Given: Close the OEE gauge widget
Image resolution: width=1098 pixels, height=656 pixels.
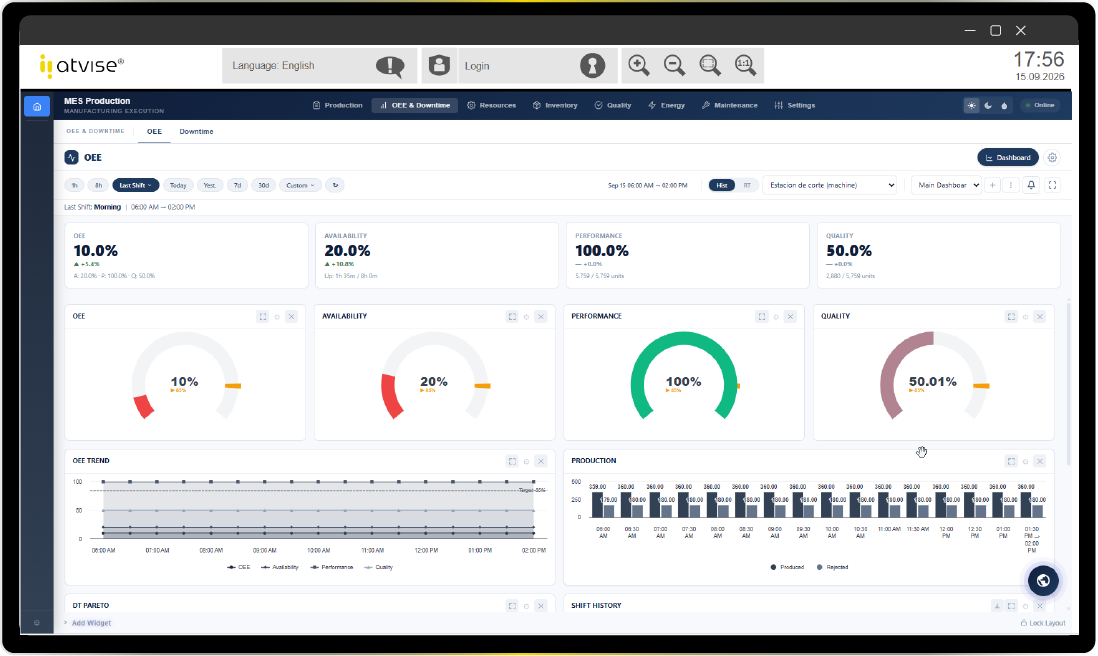Looking at the screenshot, I should pos(291,316).
